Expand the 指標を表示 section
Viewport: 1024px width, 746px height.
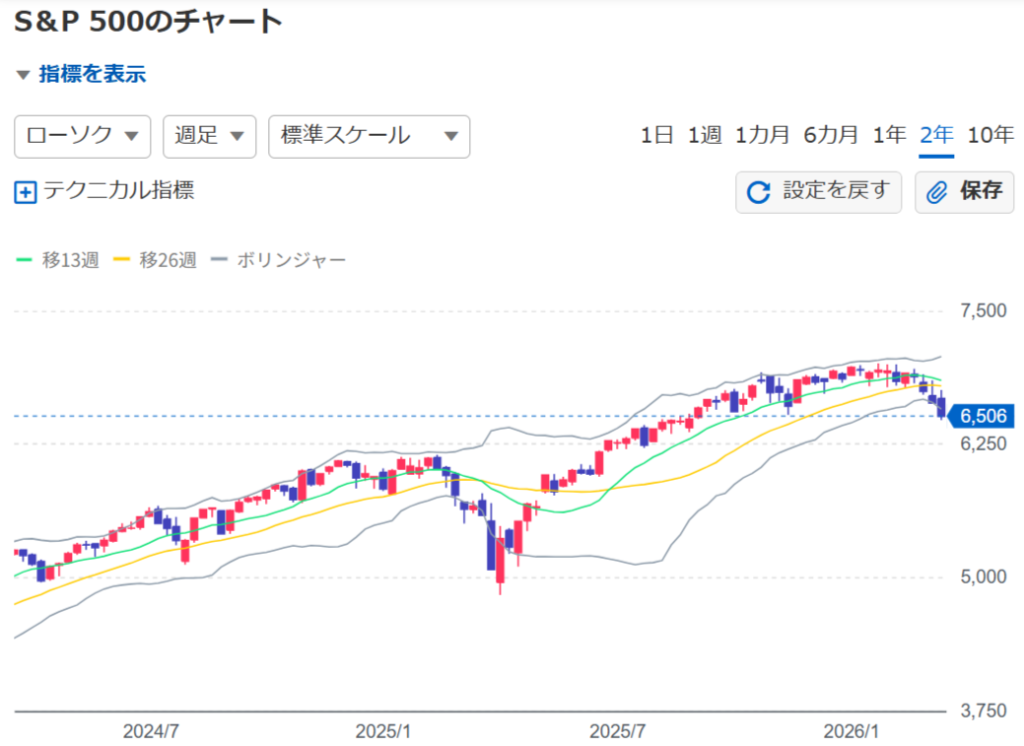point(92,74)
